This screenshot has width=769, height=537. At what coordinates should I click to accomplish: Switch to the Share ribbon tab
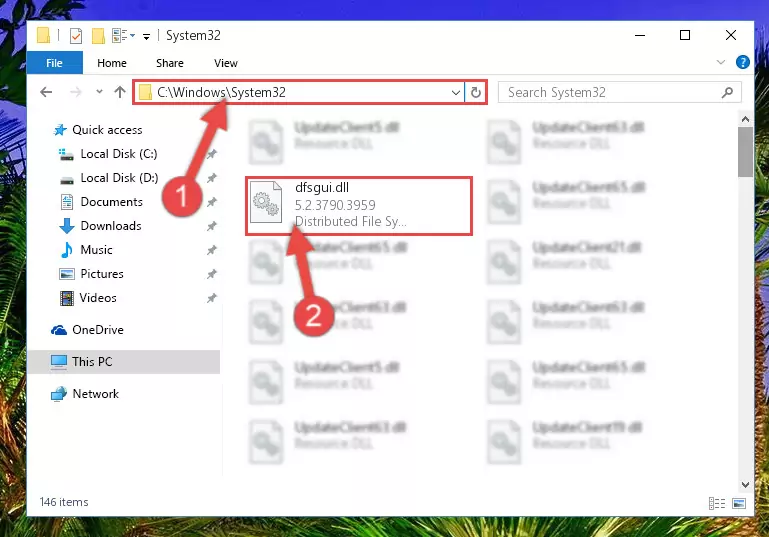[x=170, y=63]
